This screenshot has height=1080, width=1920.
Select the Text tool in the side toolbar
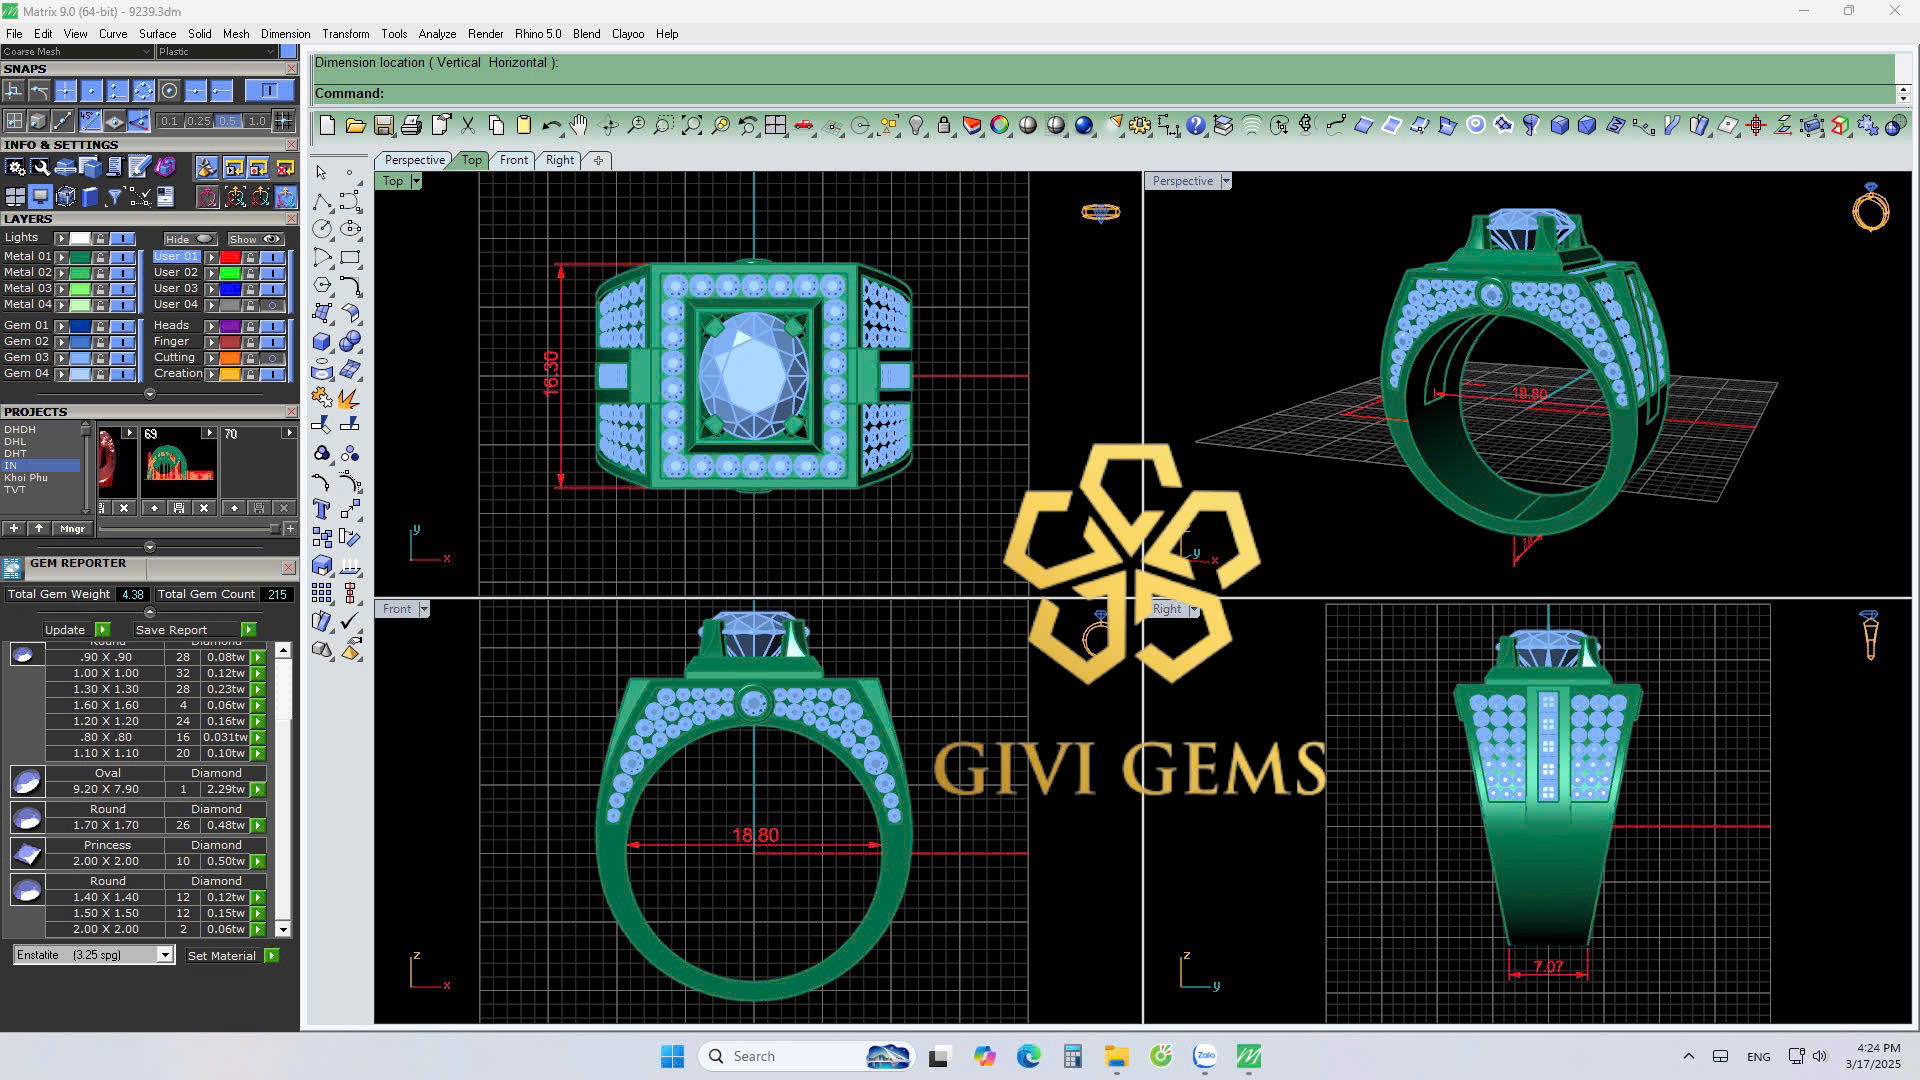pos(321,509)
